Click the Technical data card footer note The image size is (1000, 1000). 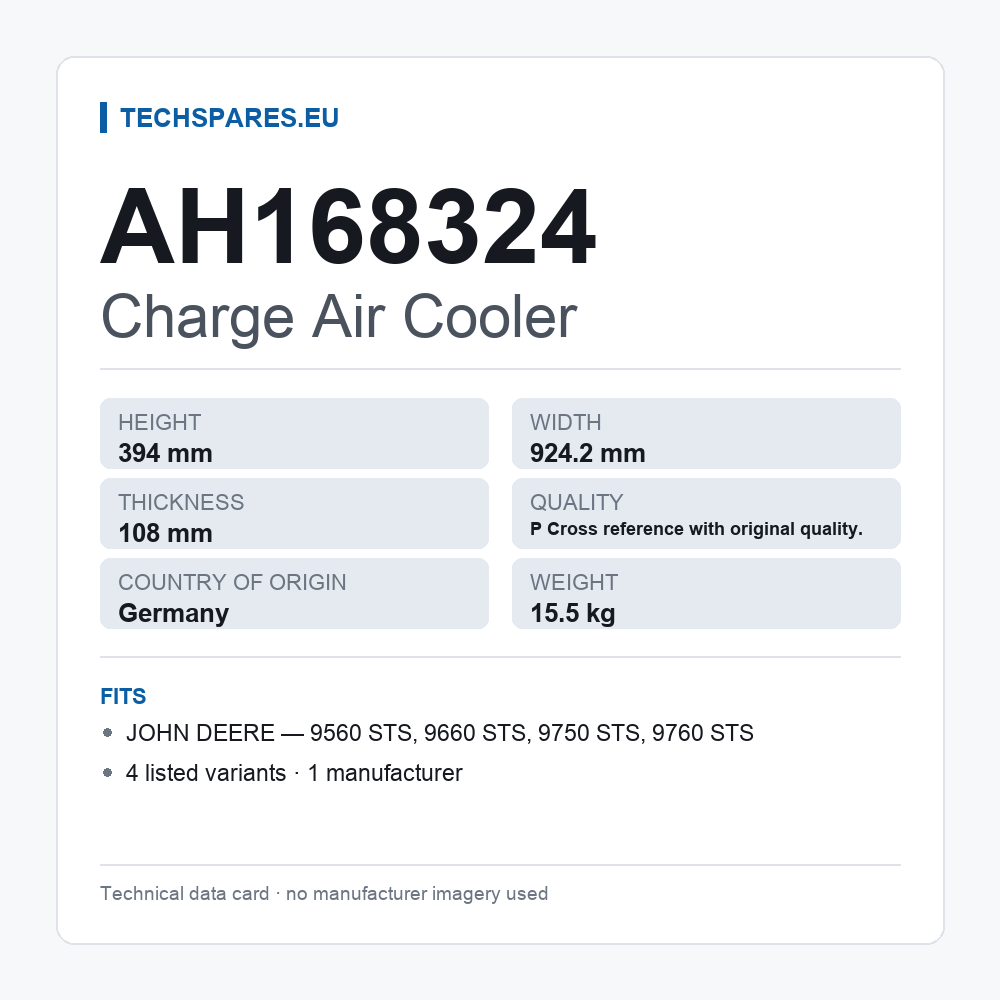point(324,893)
